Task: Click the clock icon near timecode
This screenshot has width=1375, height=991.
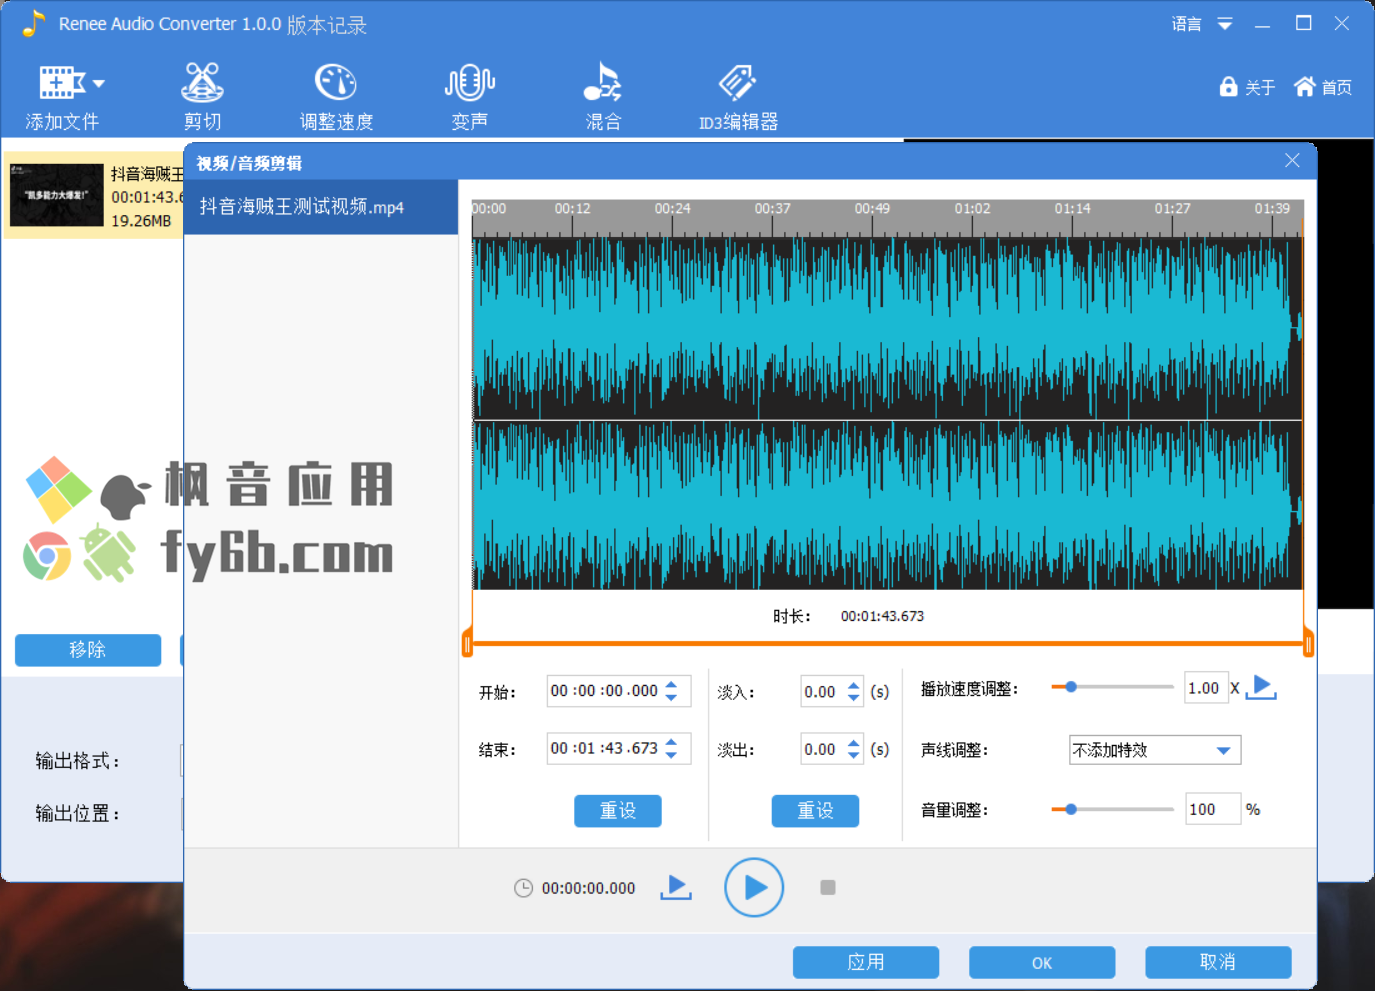Action: [523, 888]
